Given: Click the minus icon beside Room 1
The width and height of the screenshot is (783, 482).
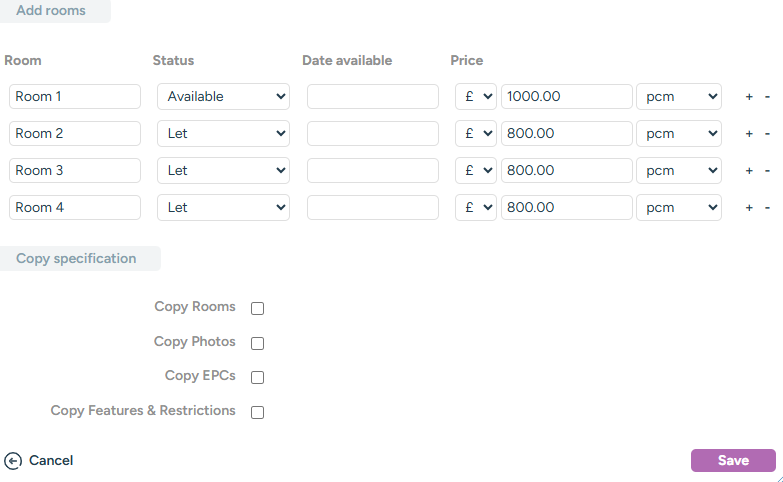Looking at the screenshot, I should [767, 97].
